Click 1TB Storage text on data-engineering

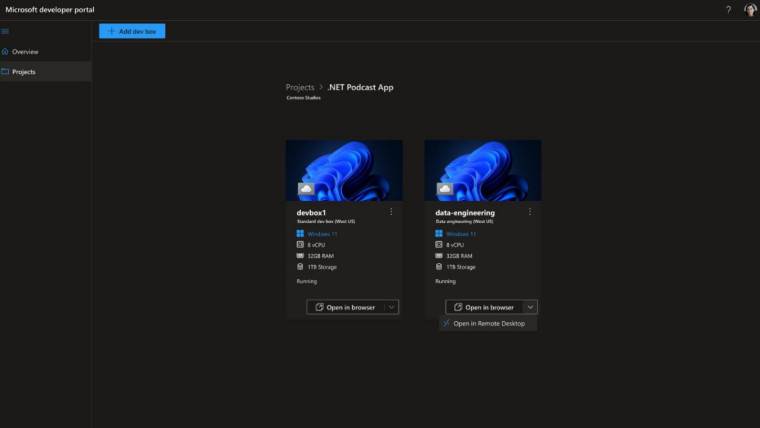[460, 267]
